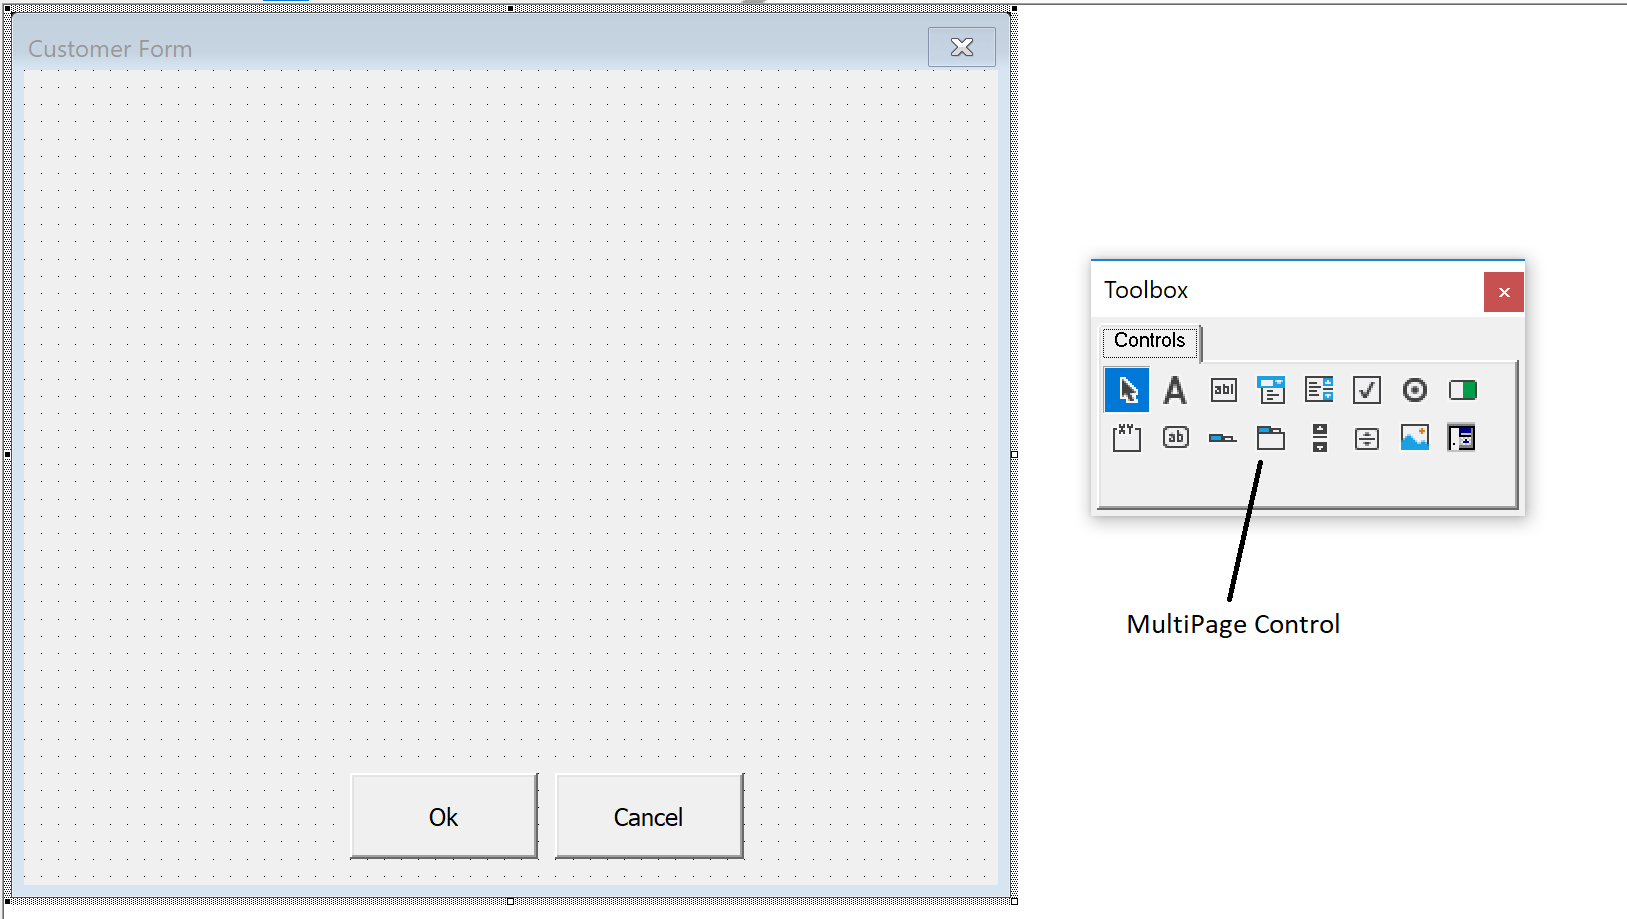Select the Image control tool
This screenshot has height=919, width=1627.
click(1414, 437)
